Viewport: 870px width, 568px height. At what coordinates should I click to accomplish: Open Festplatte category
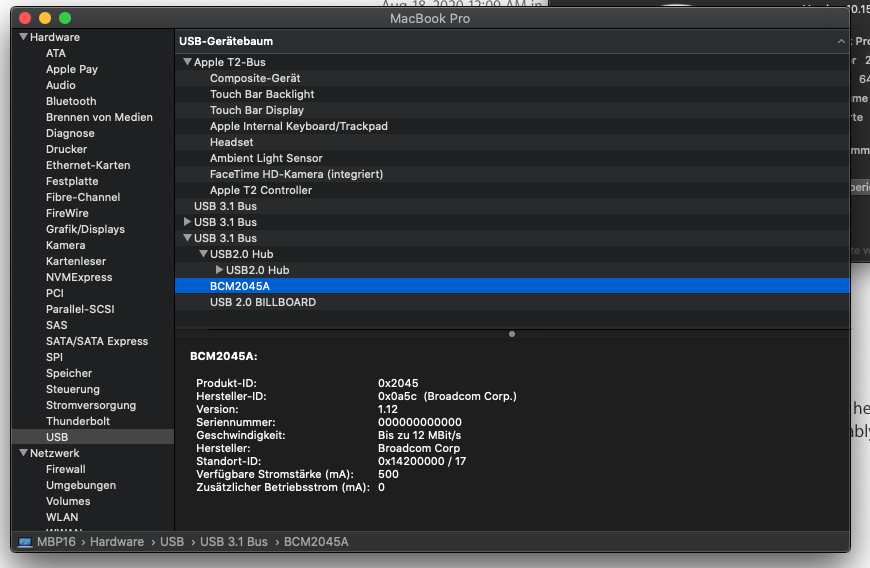pos(72,181)
